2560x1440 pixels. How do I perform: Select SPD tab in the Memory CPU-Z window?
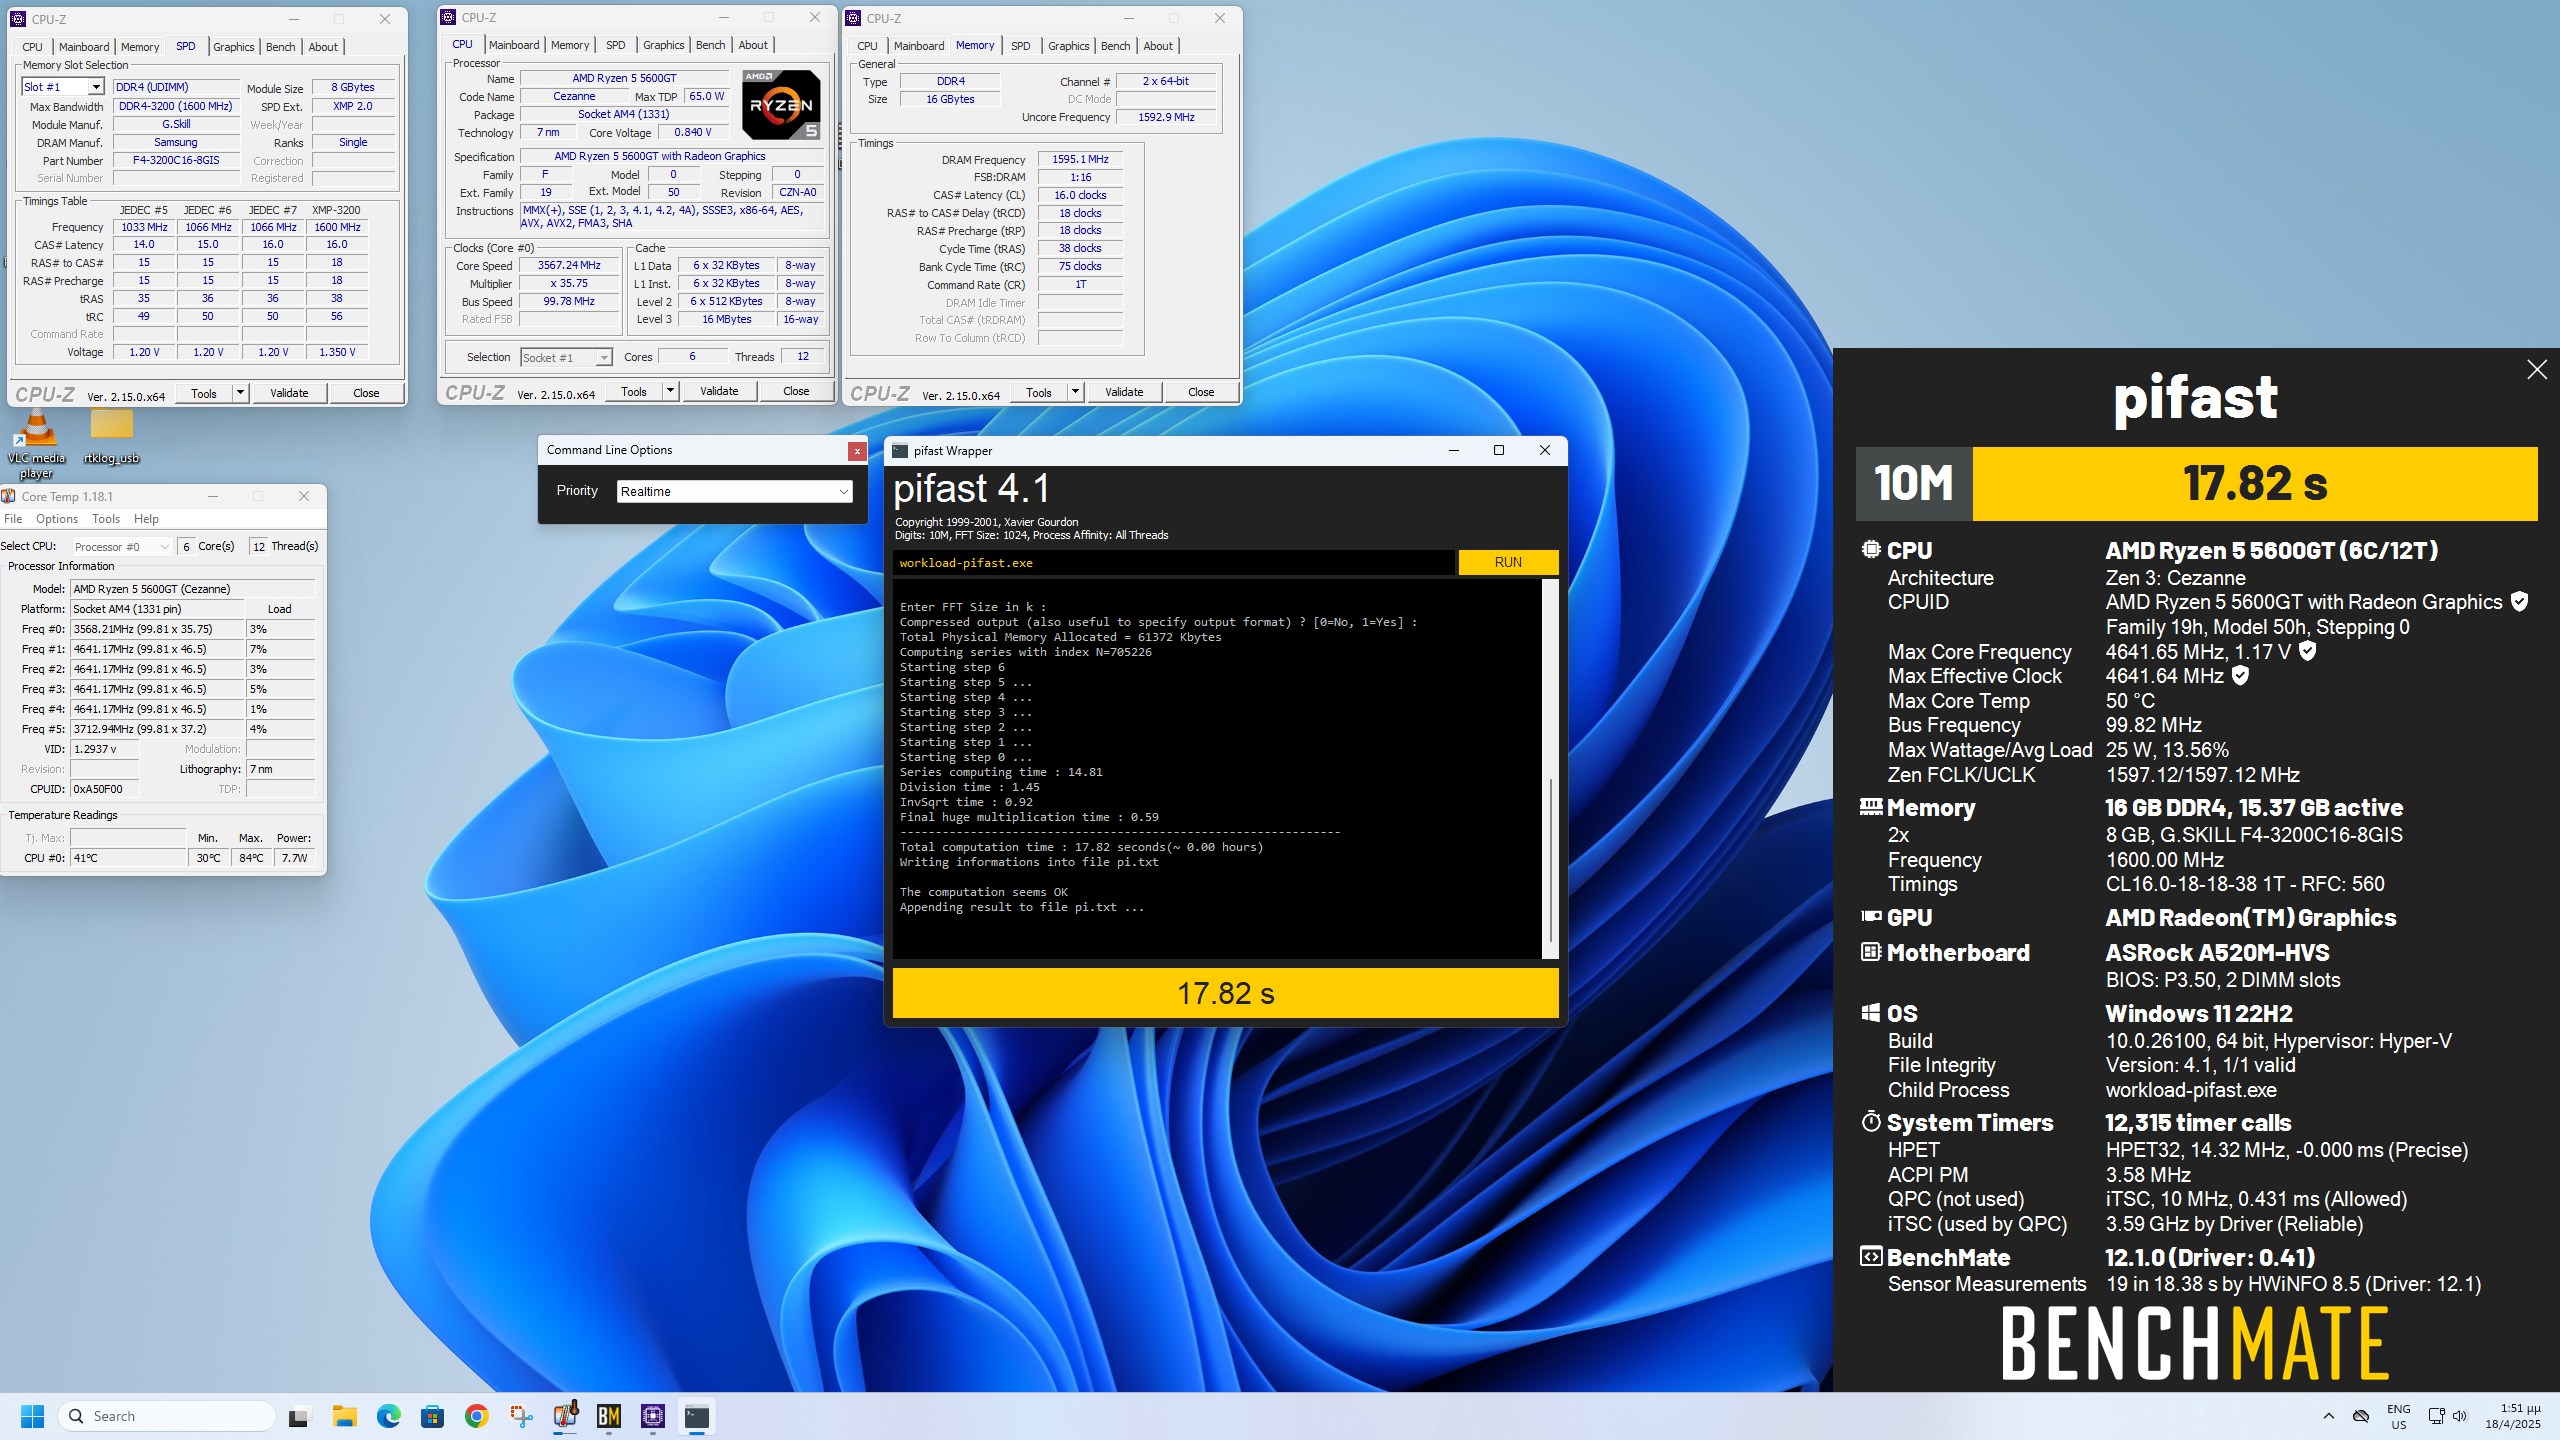tap(1020, 46)
